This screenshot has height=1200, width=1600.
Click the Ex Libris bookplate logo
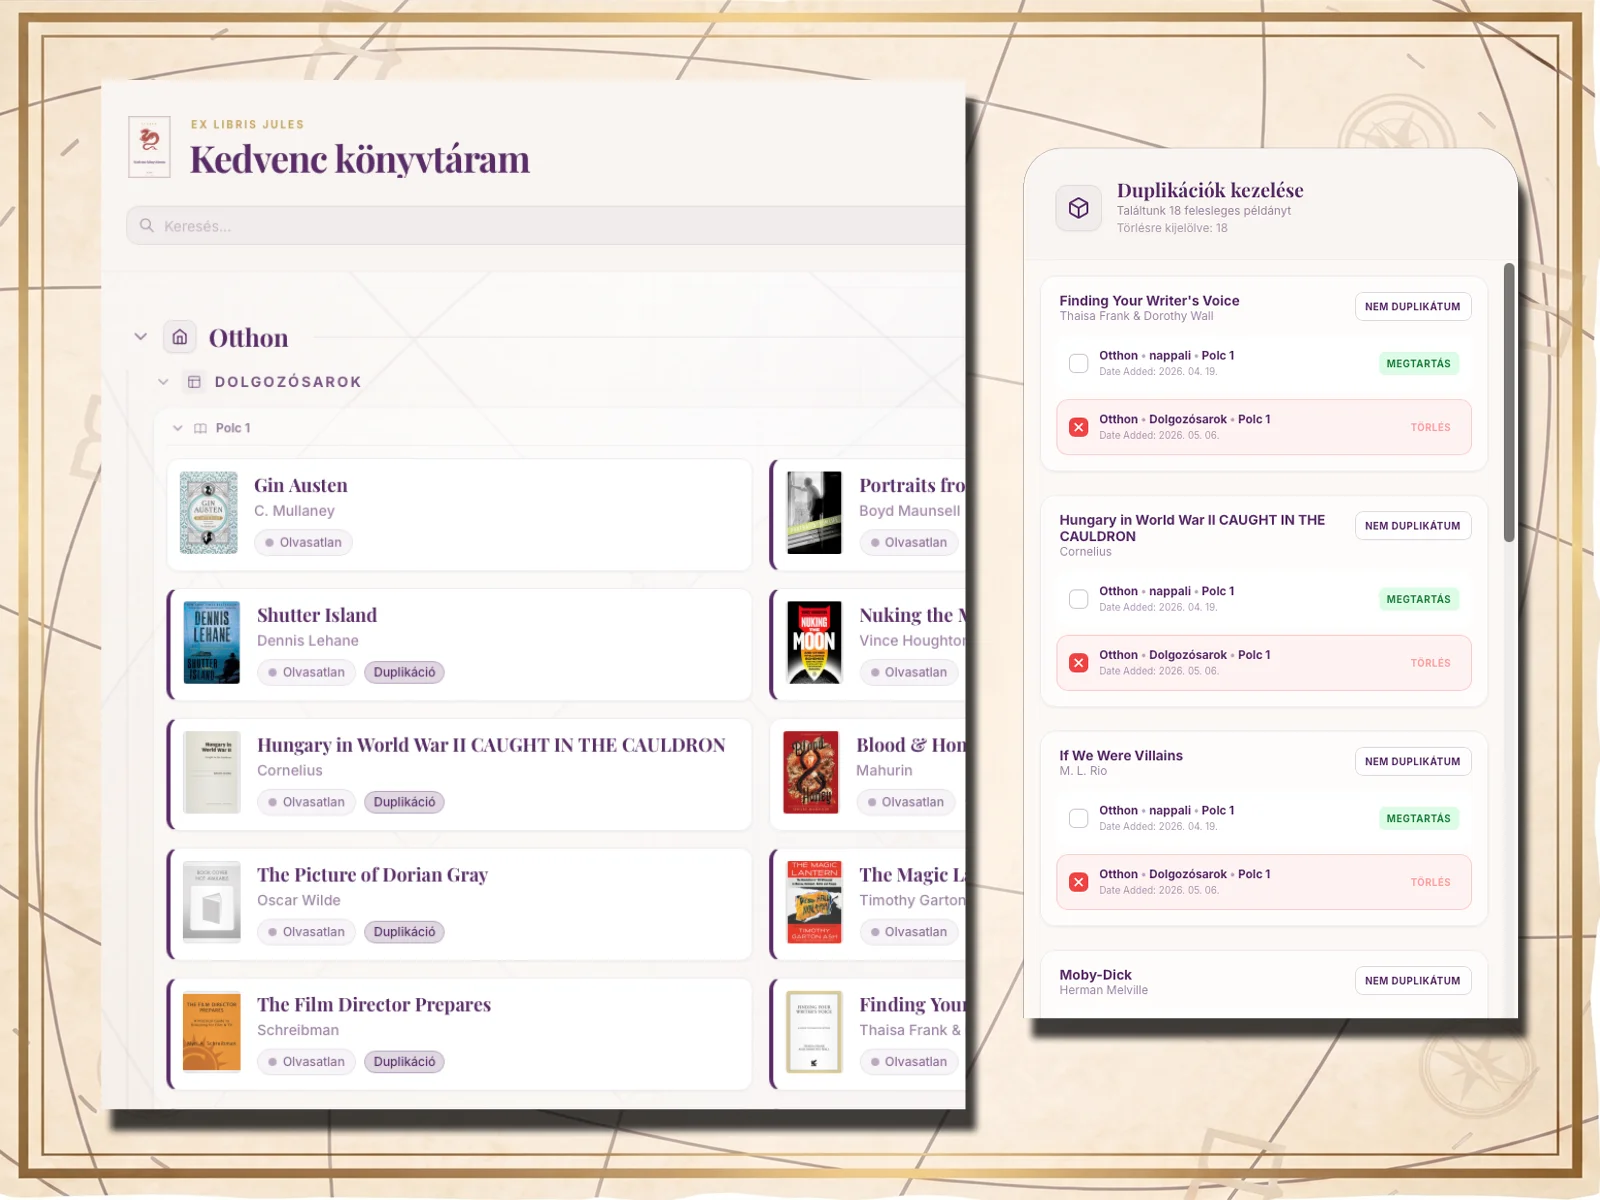[149, 147]
